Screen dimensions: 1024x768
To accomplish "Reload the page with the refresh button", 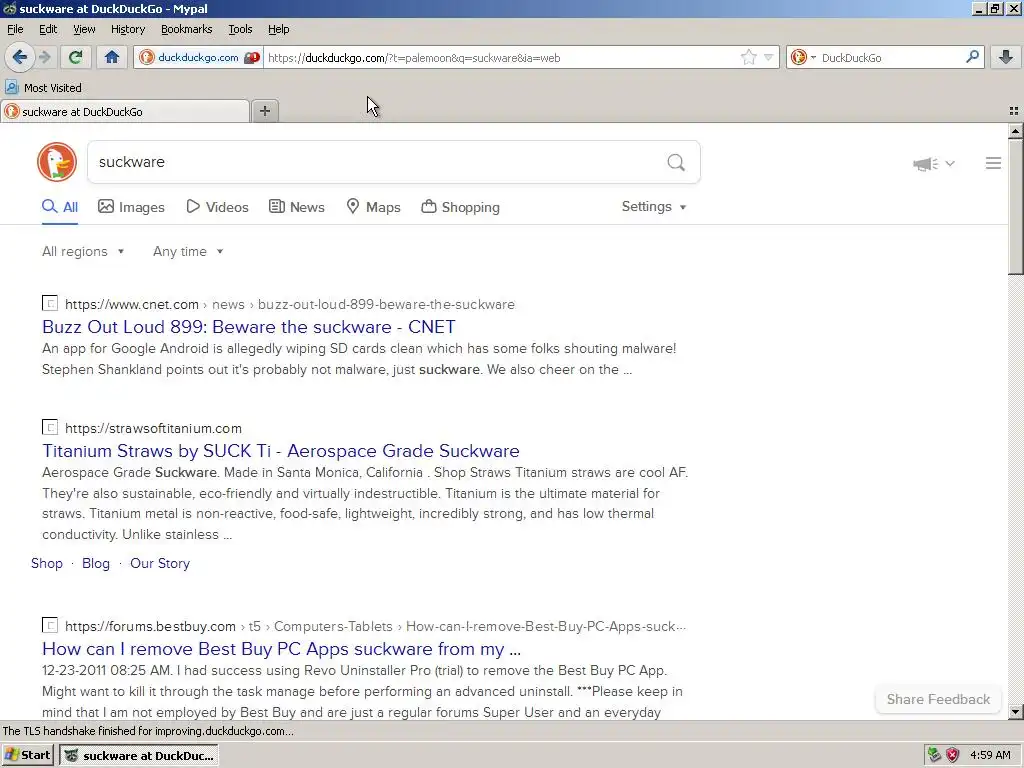I will coord(75,57).
